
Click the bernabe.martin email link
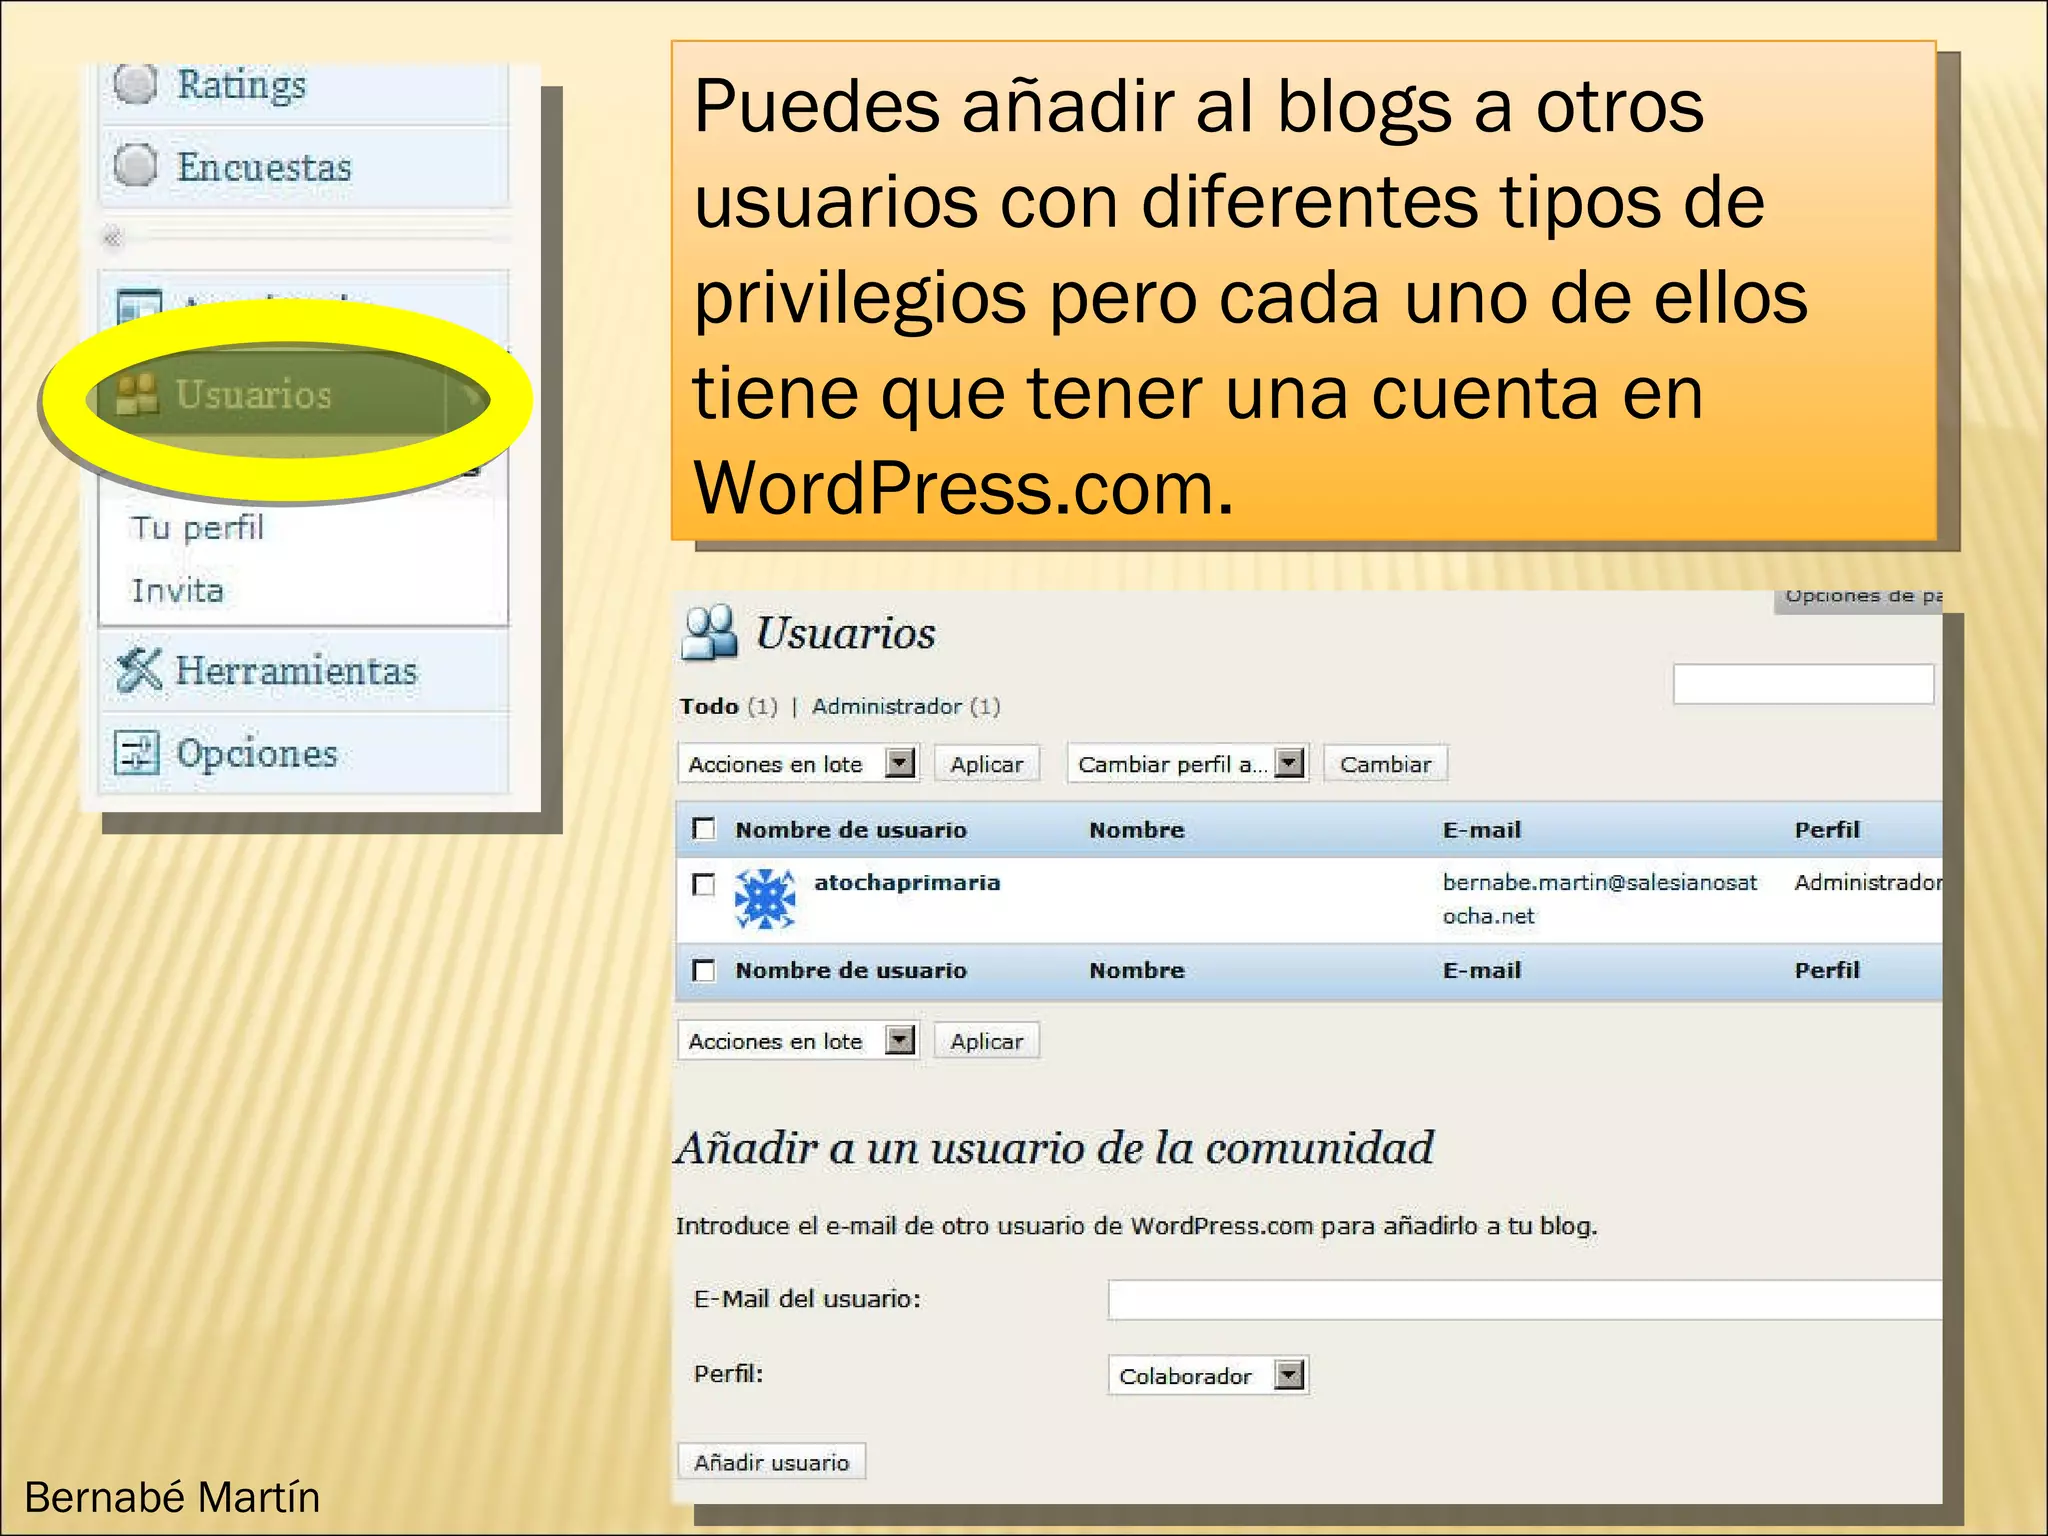(x=1599, y=898)
